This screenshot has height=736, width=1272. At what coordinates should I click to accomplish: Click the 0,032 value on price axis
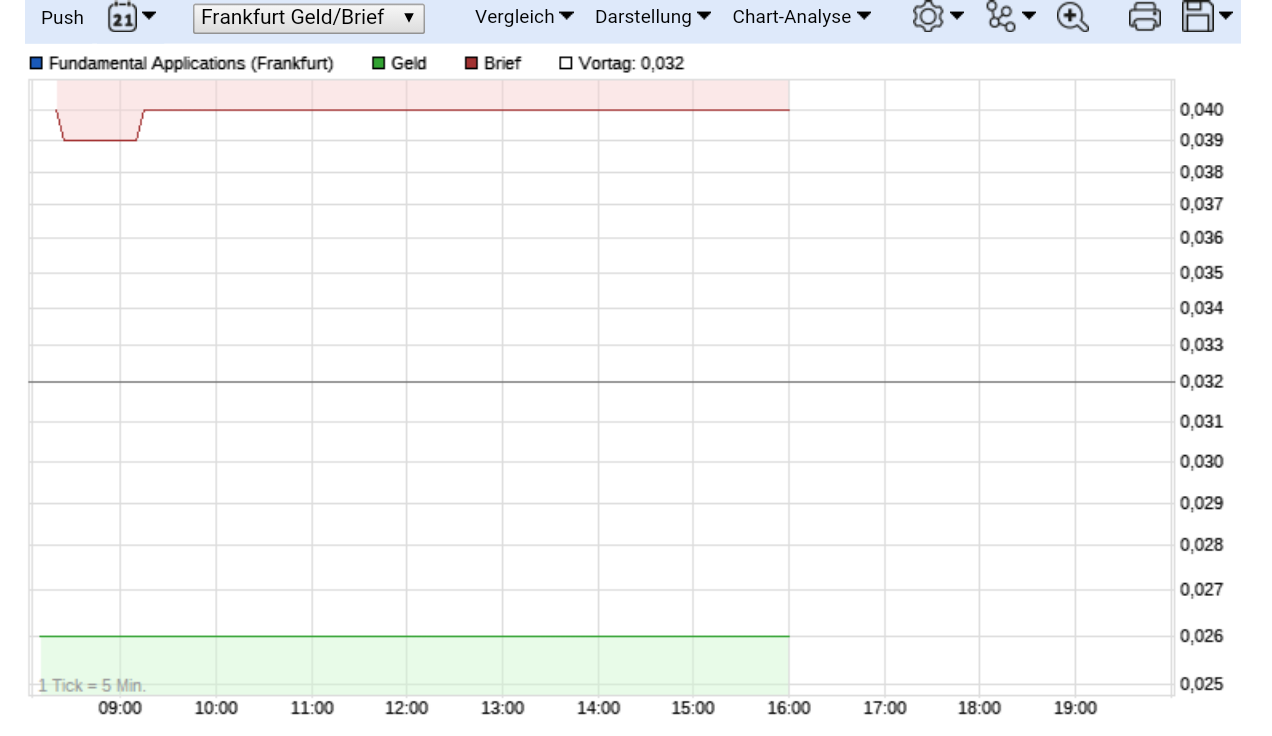coord(1201,382)
